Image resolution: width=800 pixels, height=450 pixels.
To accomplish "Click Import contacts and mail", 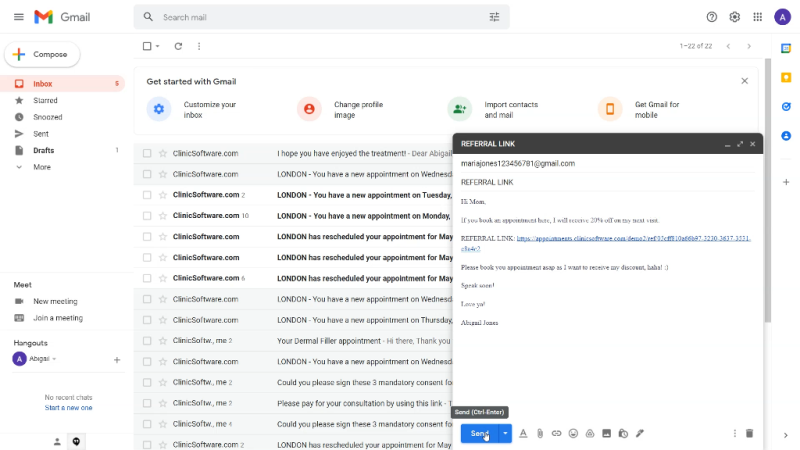I will click(493, 109).
